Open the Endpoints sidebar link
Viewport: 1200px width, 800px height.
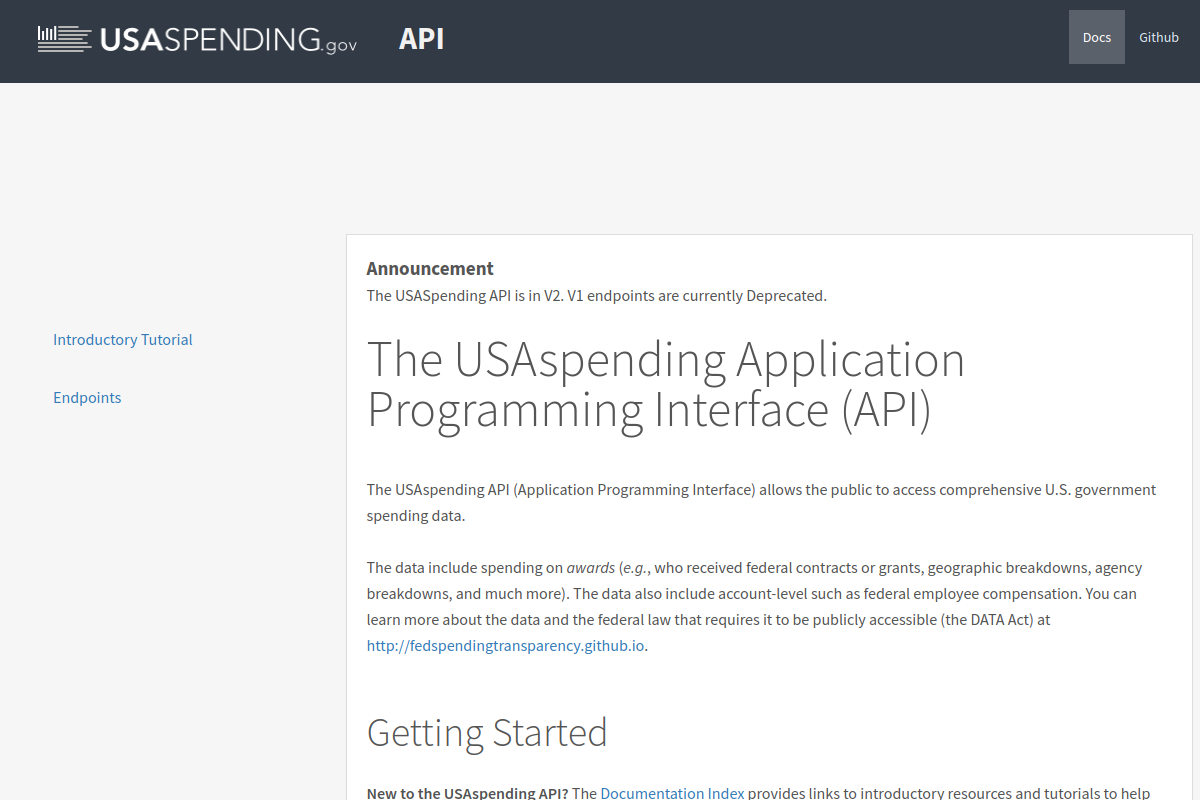point(87,398)
